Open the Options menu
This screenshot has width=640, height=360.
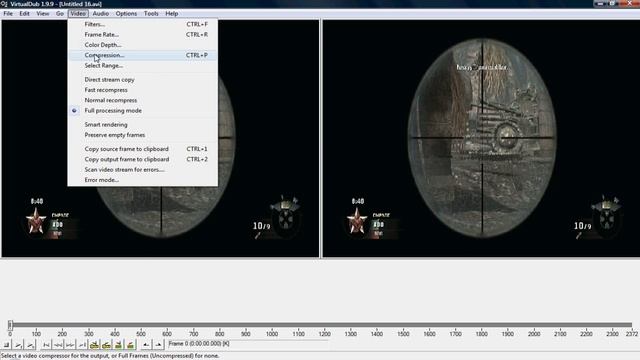coord(126,13)
